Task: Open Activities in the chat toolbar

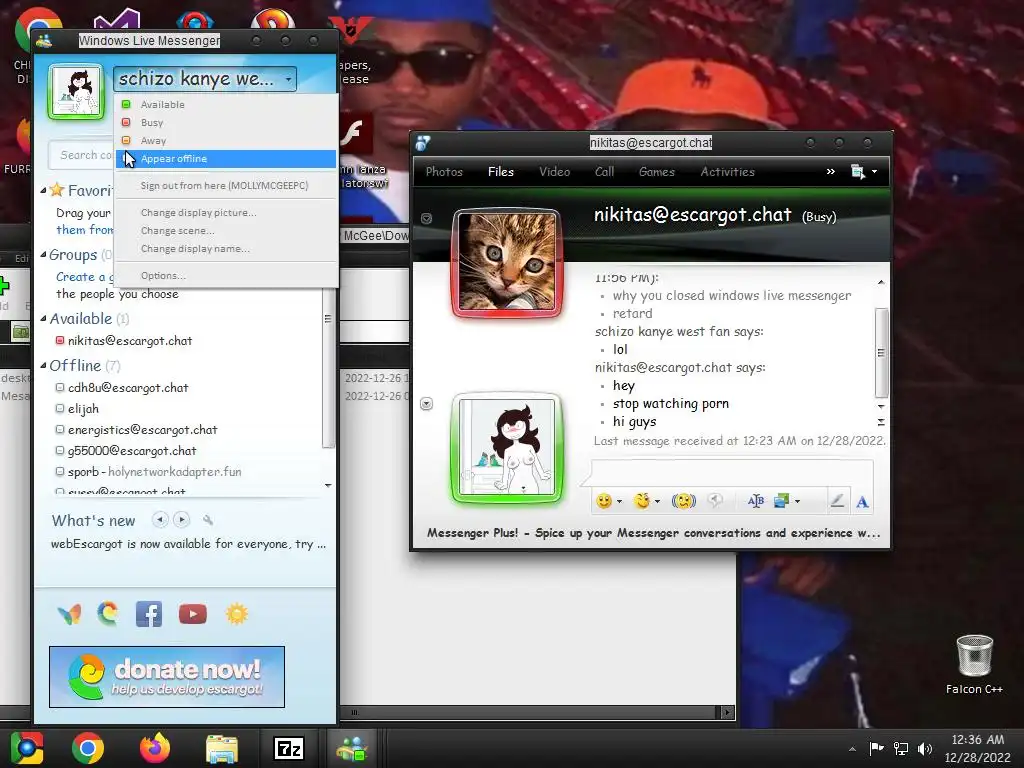Action: pyautogui.click(x=728, y=172)
